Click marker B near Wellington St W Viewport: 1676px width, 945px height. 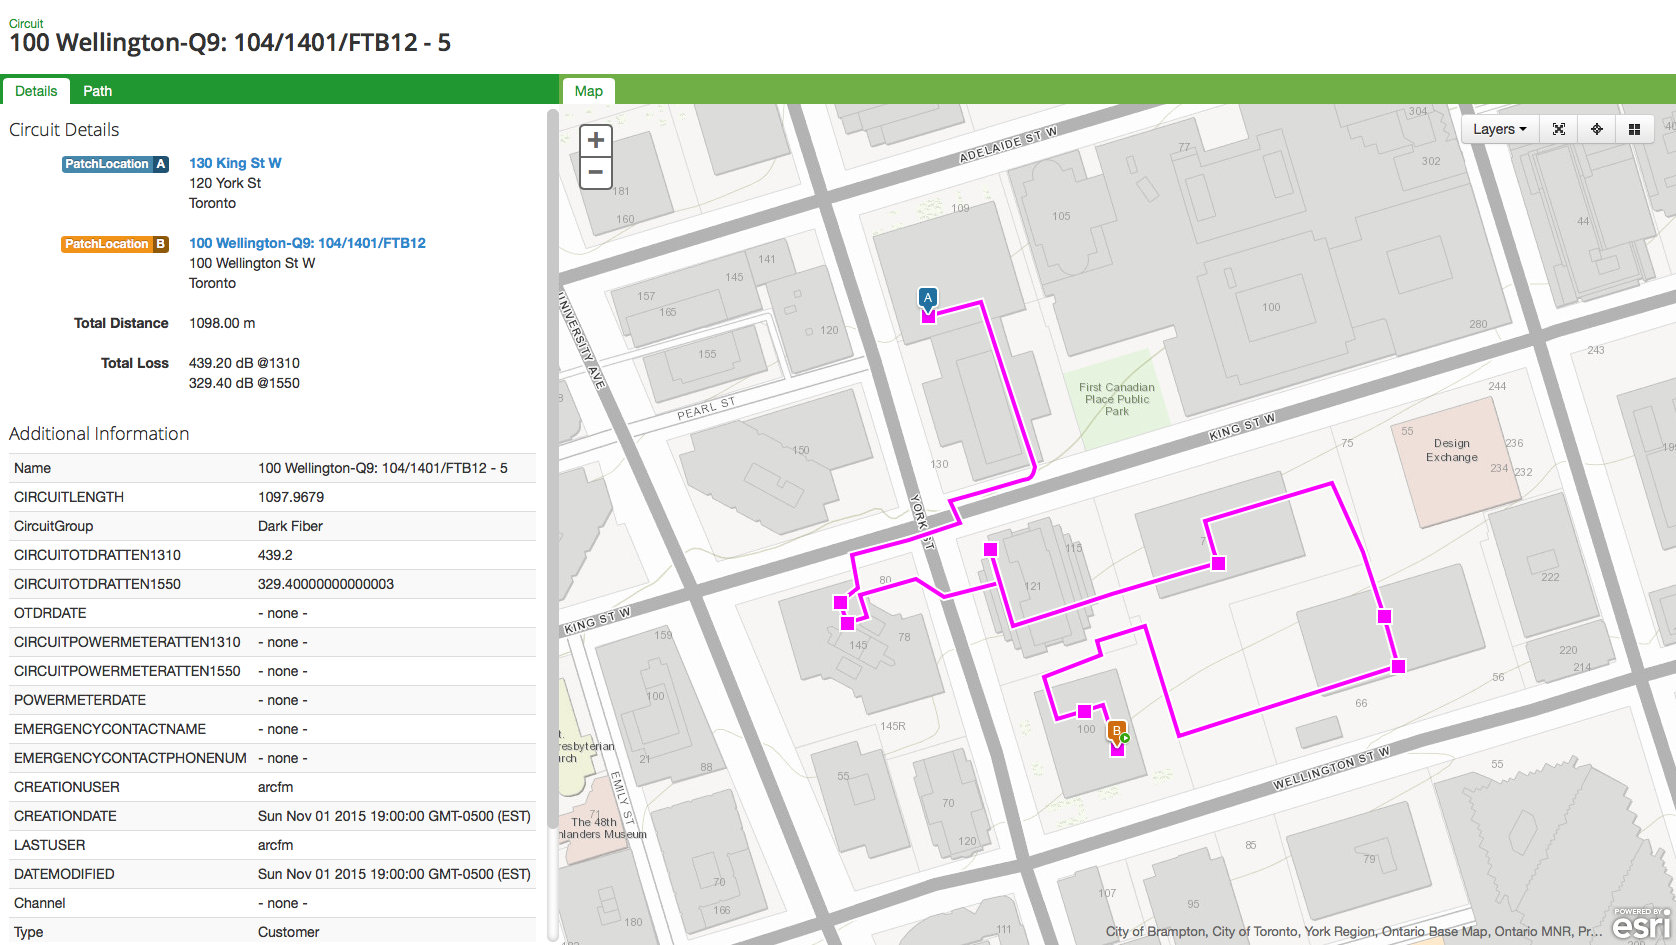[x=1115, y=730]
